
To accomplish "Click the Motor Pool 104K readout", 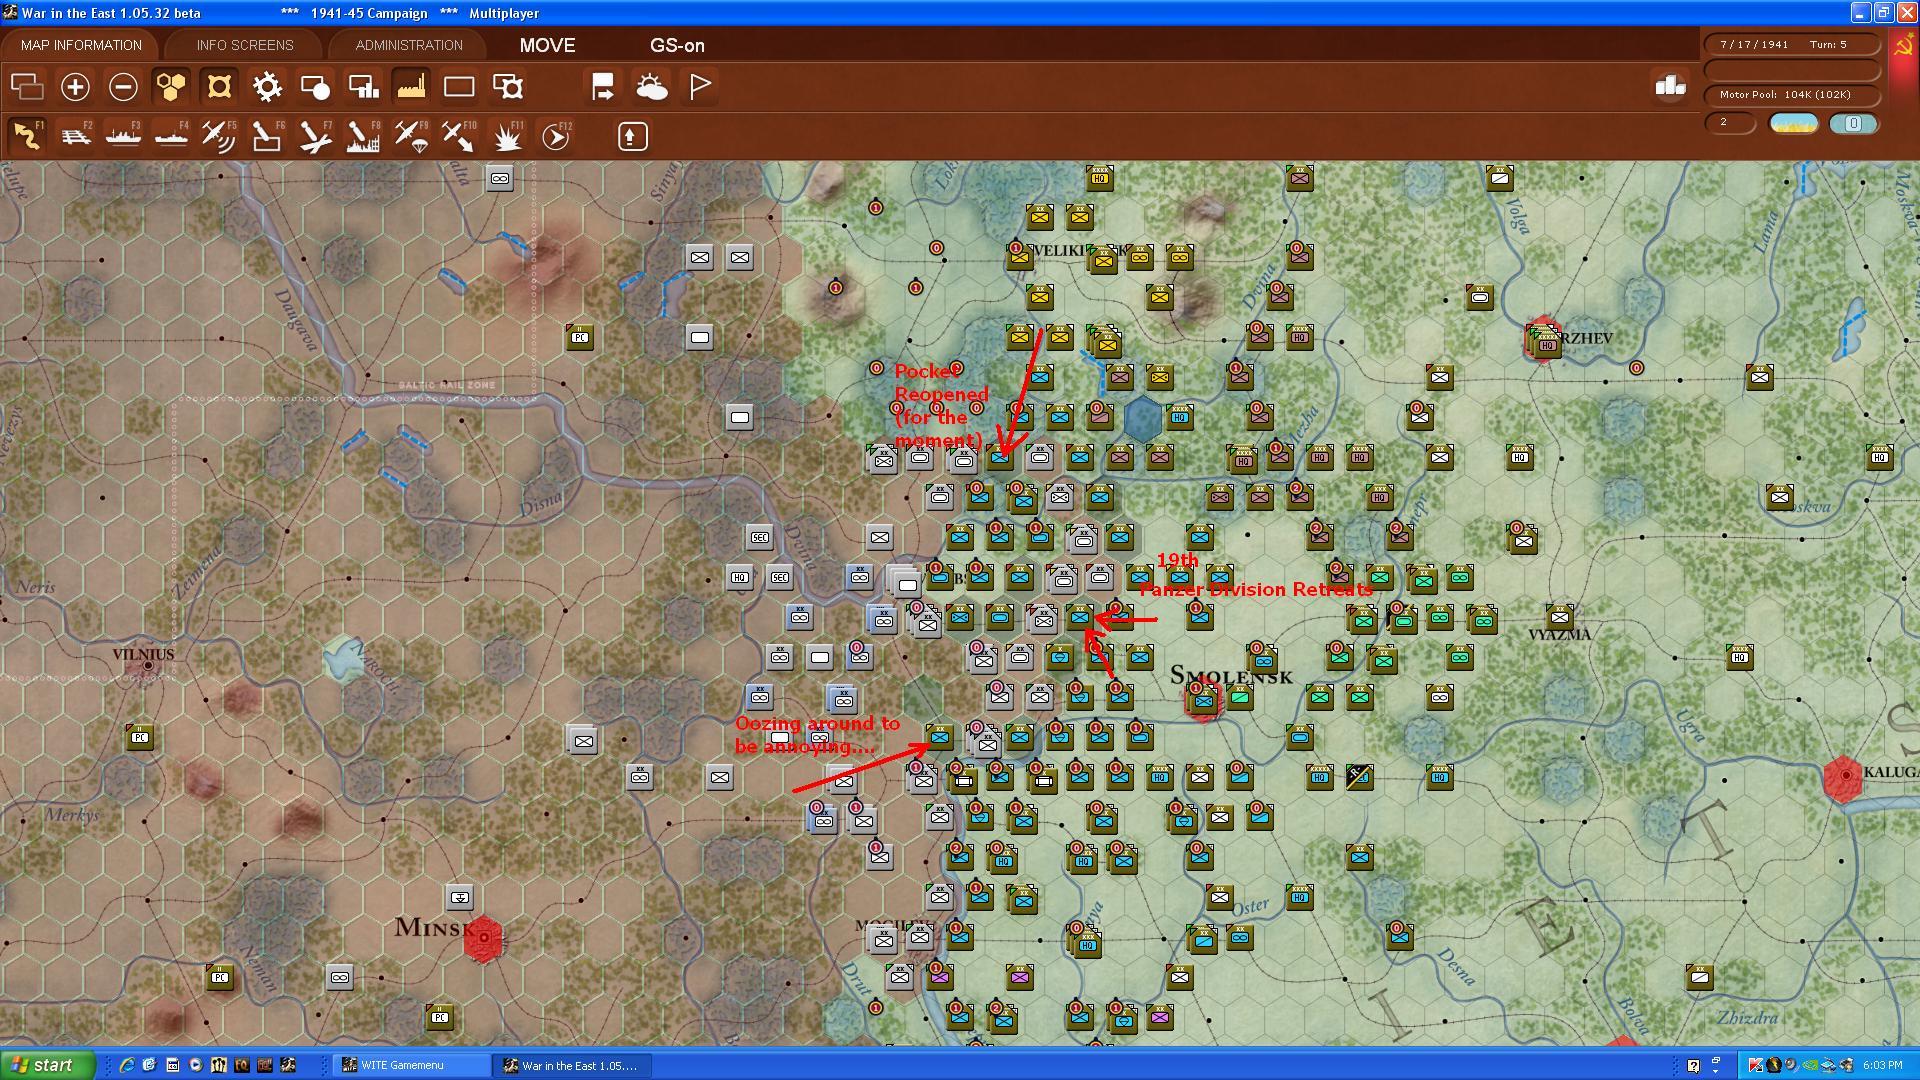I will (x=1792, y=94).
